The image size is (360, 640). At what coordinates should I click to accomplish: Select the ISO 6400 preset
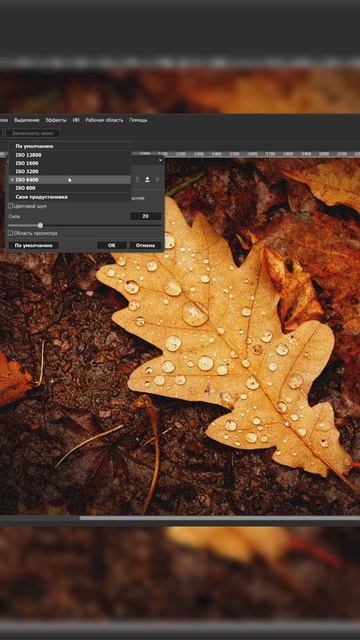coord(69,180)
